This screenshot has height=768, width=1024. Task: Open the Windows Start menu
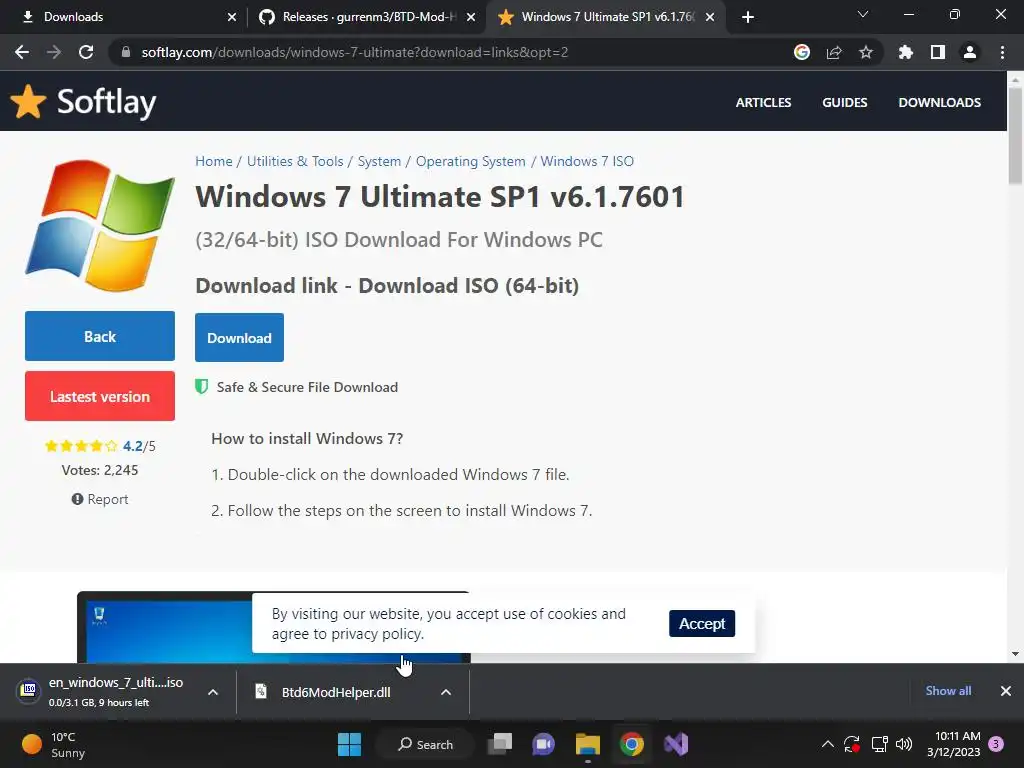(x=349, y=744)
